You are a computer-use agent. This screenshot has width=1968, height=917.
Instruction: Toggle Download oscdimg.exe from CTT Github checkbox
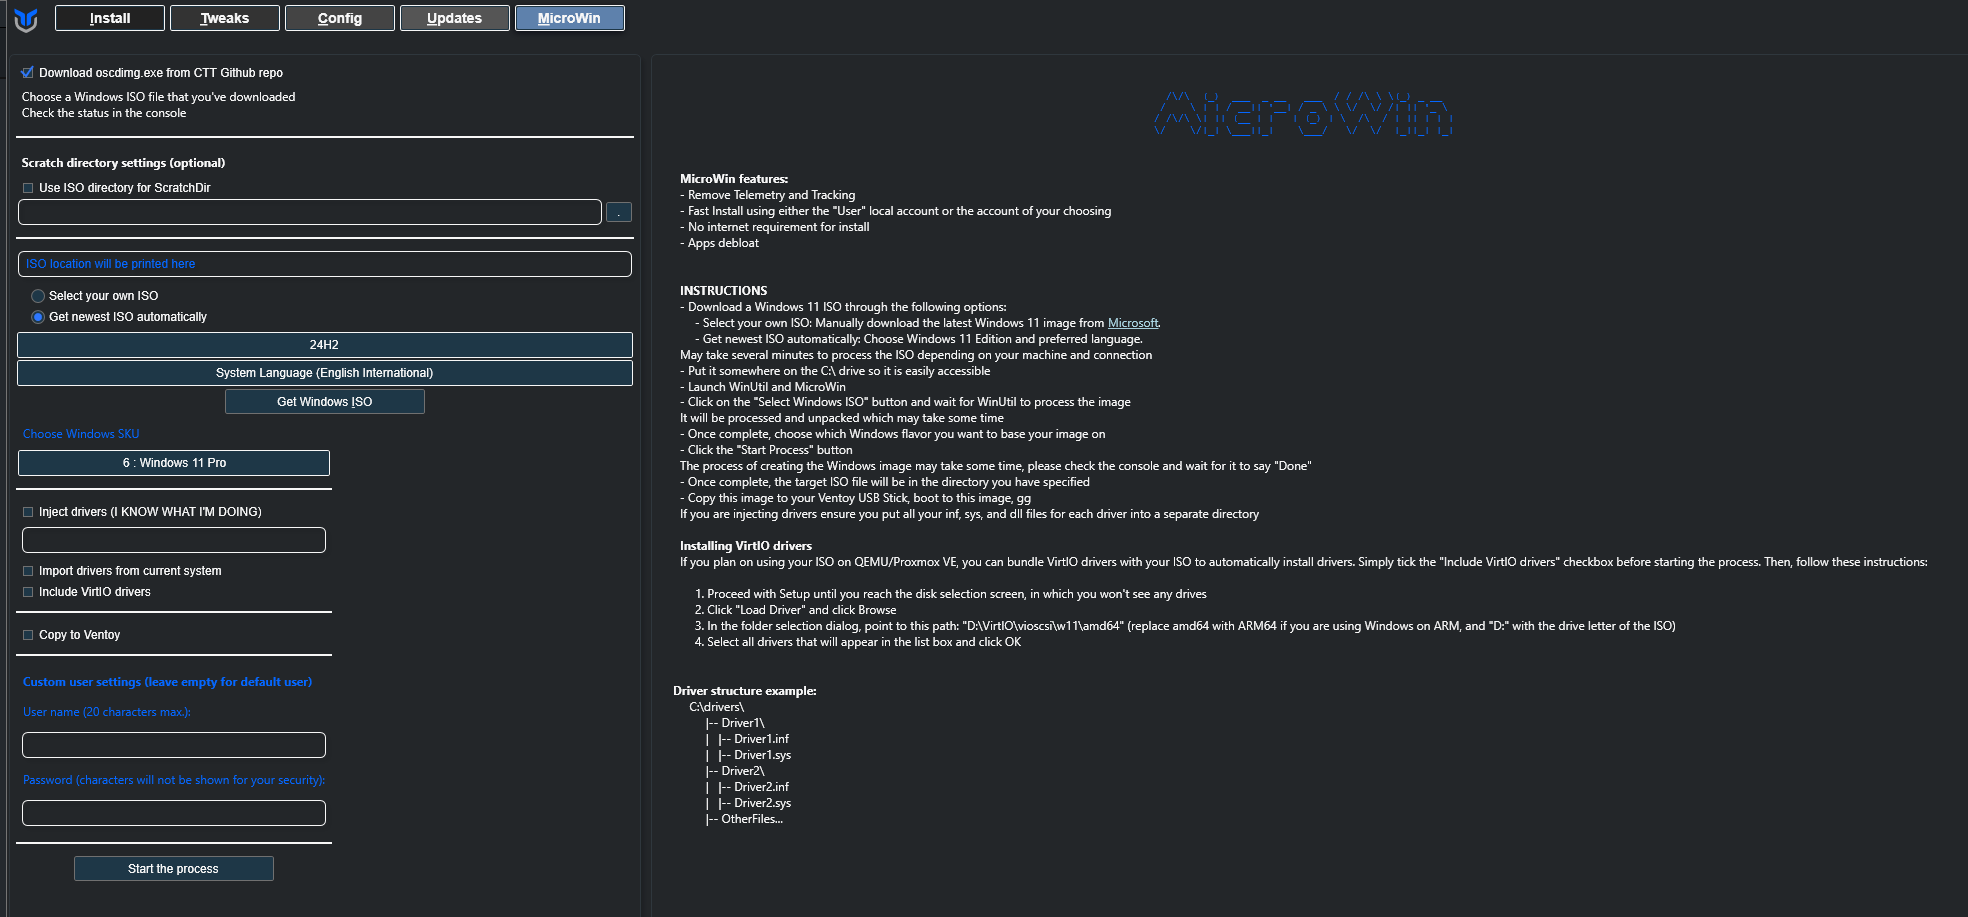28,73
